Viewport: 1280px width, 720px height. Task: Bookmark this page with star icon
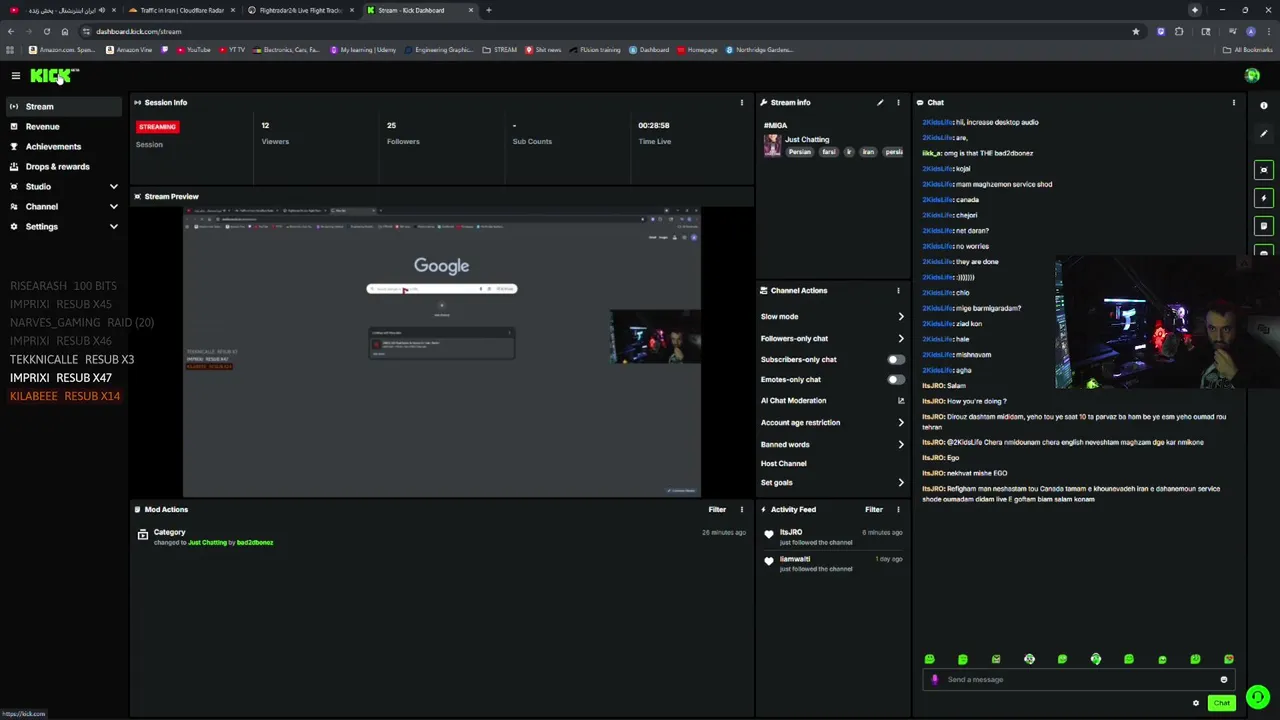[1135, 31]
